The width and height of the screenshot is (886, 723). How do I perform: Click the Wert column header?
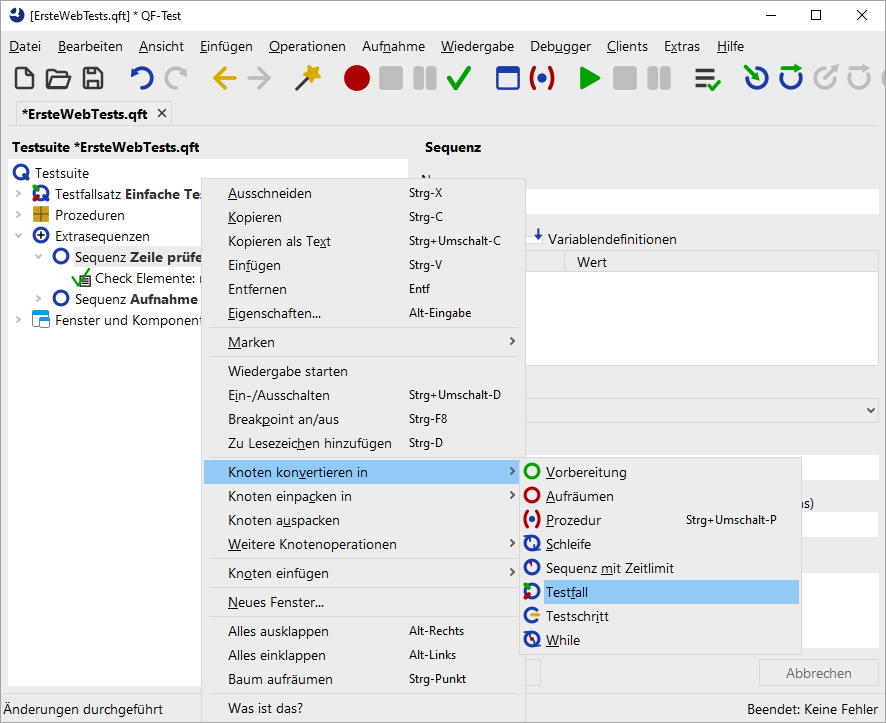pos(721,262)
